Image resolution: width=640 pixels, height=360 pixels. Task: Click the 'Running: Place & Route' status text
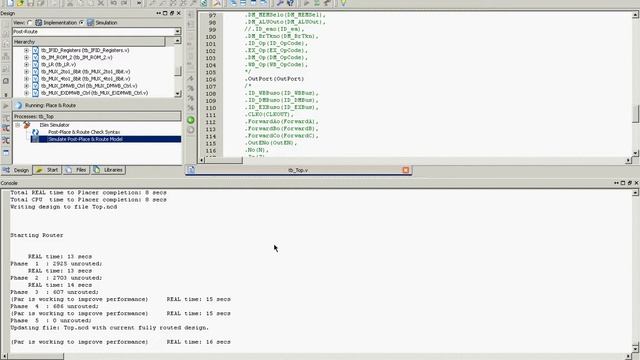pyautogui.click(x=51, y=105)
